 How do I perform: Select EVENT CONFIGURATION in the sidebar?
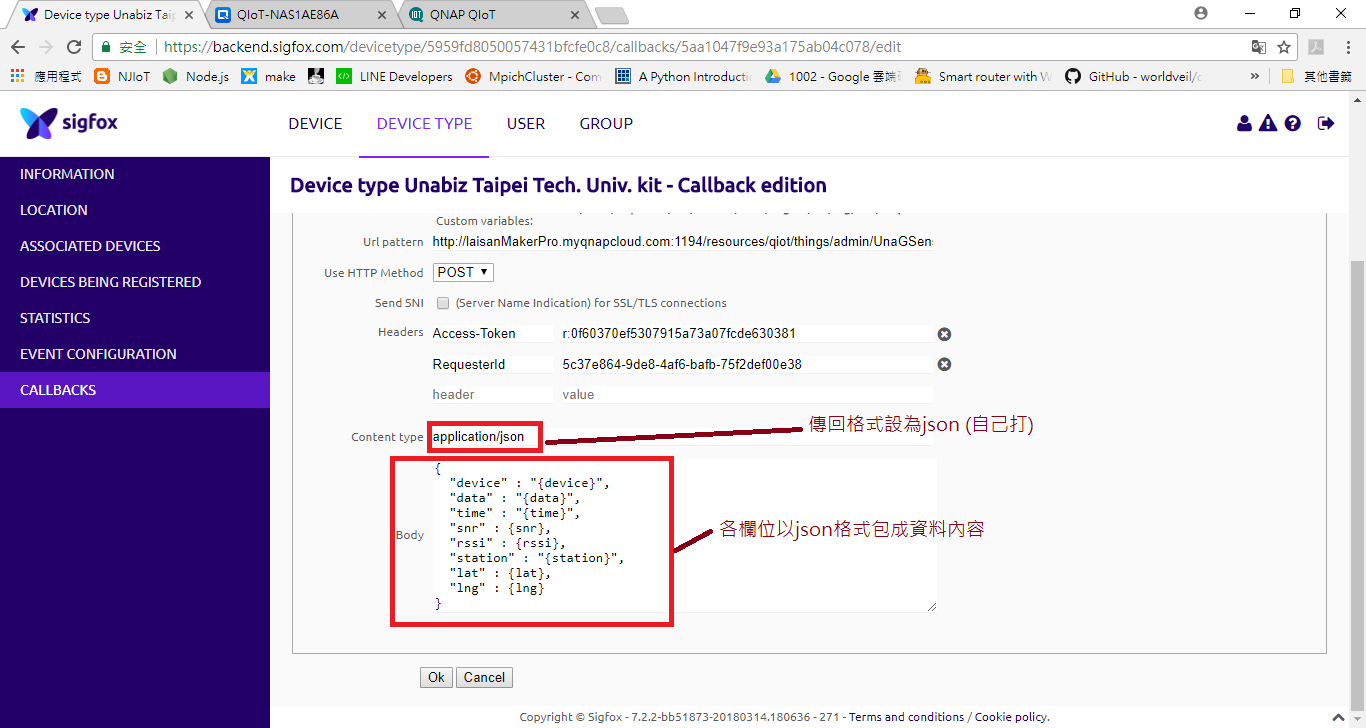pyautogui.click(x=135, y=354)
